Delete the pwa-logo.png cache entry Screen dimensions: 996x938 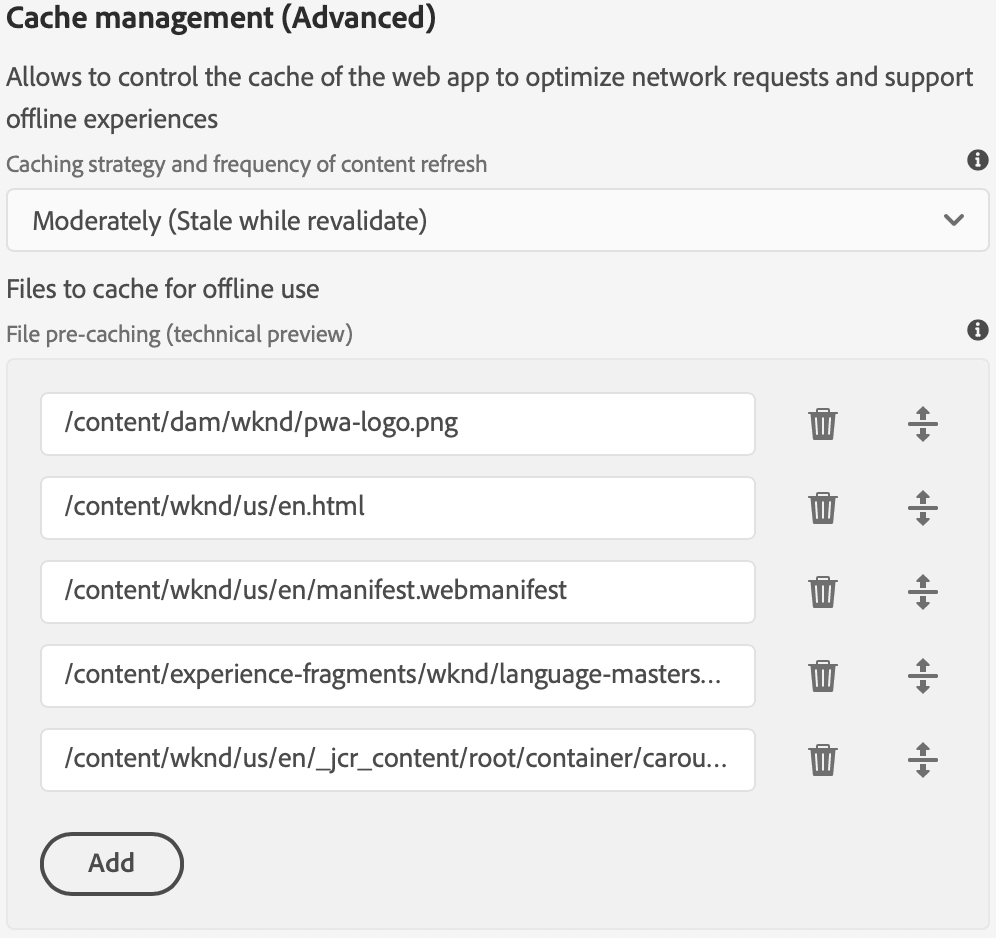click(x=822, y=424)
